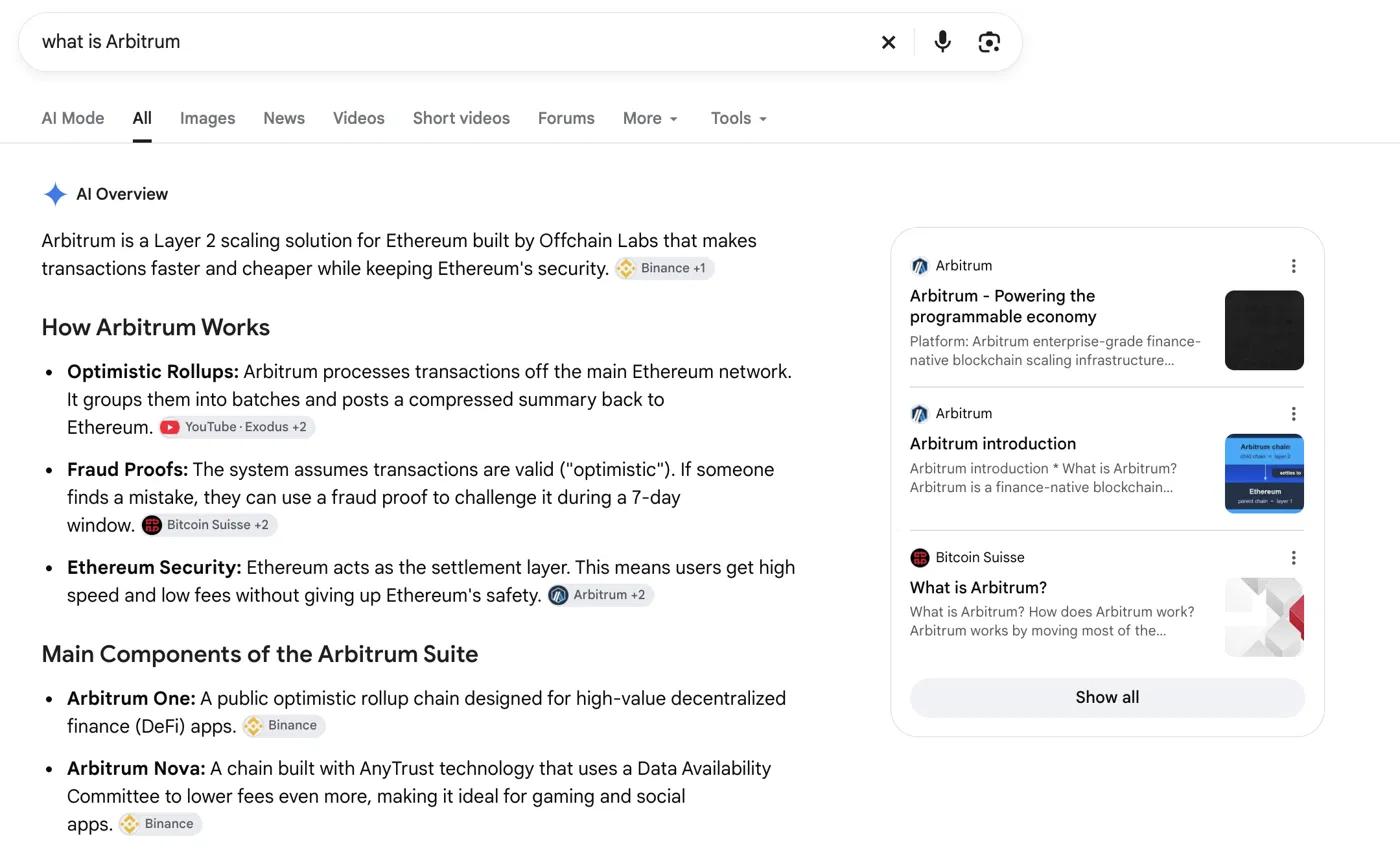This screenshot has width=1400, height=852.
Task: Click the 'Optimistic Rollups:' bold text
Action: pyautogui.click(x=153, y=372)
